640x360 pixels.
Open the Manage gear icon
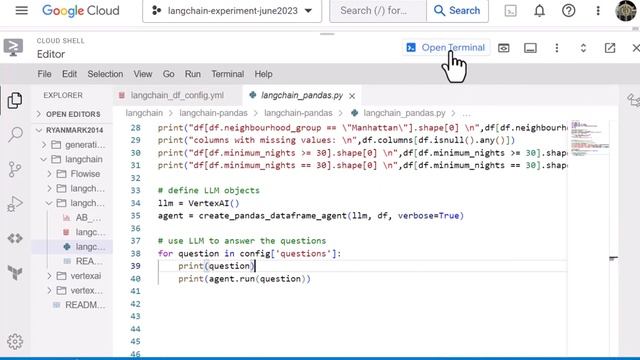coord(15,342)
